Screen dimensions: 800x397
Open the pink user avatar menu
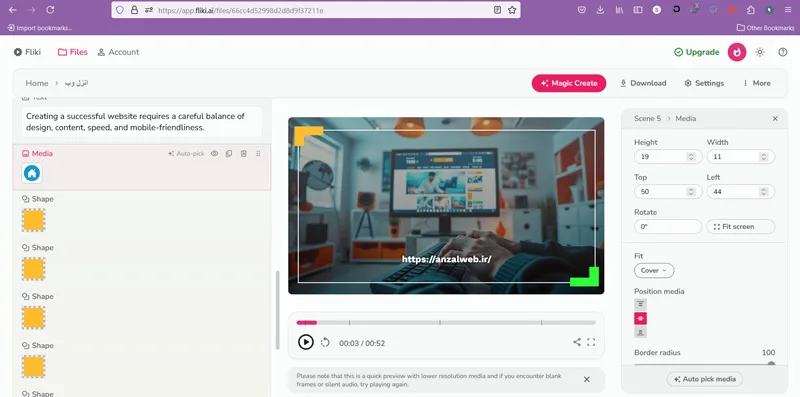pos(737,52)
